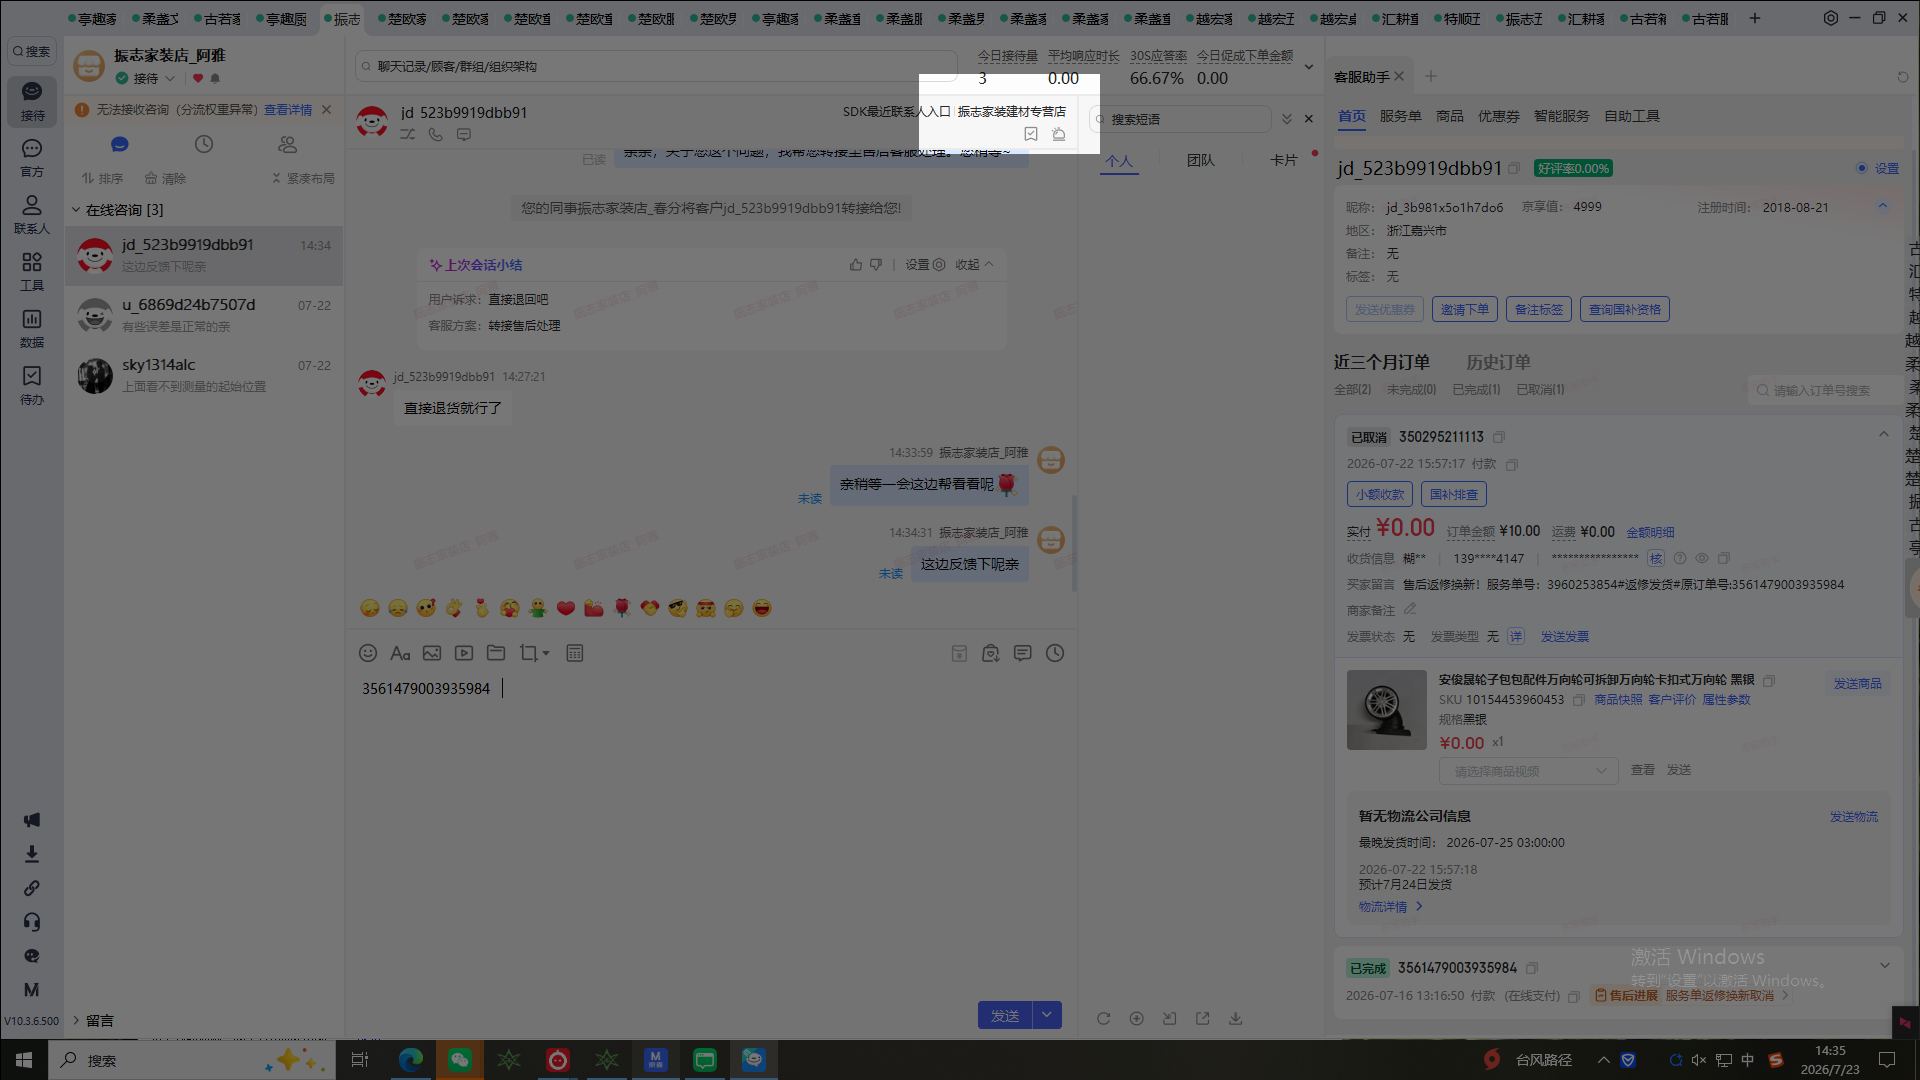Open Microsoft Edge from the taskbar
The width and height of the screenshot is (1920, 1080).
411,1060
